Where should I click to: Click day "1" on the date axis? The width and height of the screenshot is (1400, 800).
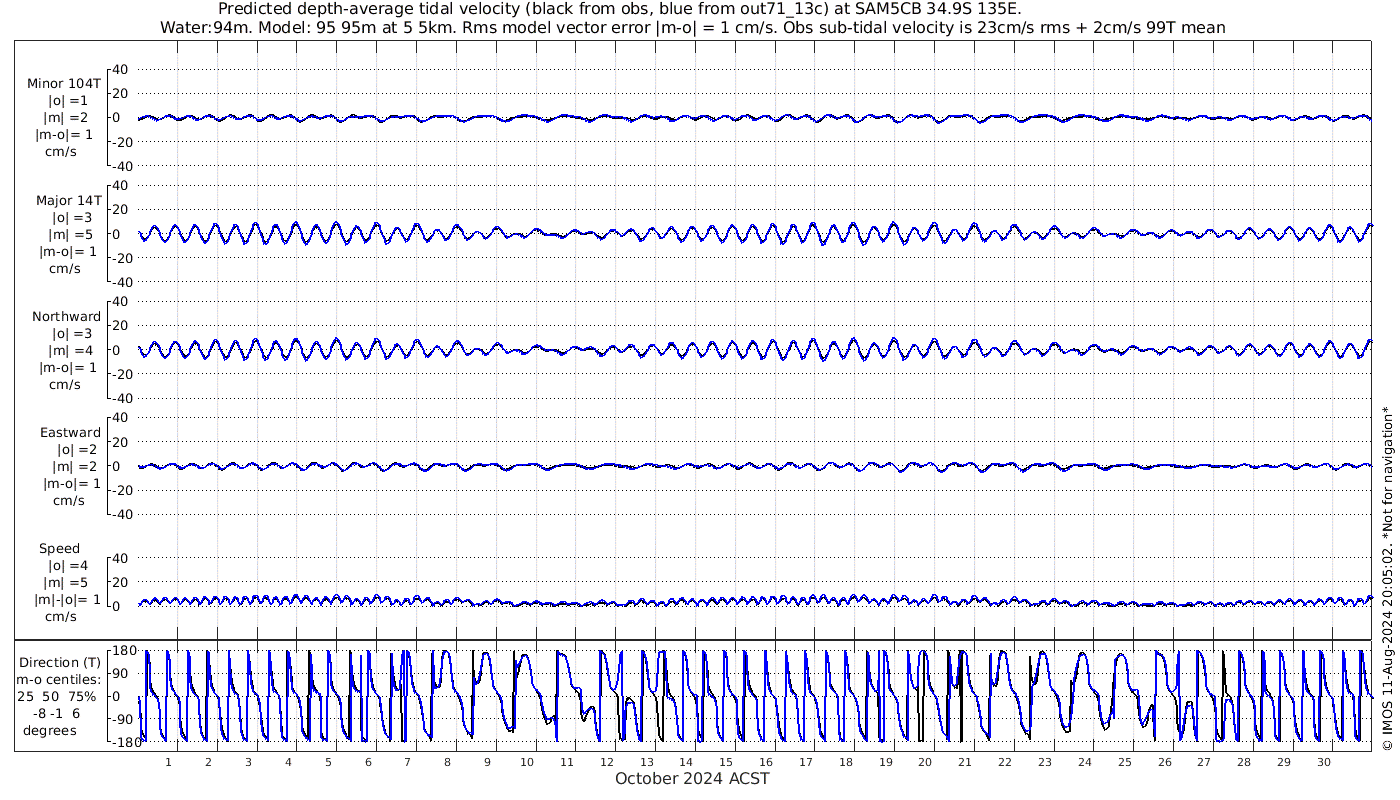pyautogui.click(x=168, y=762)
